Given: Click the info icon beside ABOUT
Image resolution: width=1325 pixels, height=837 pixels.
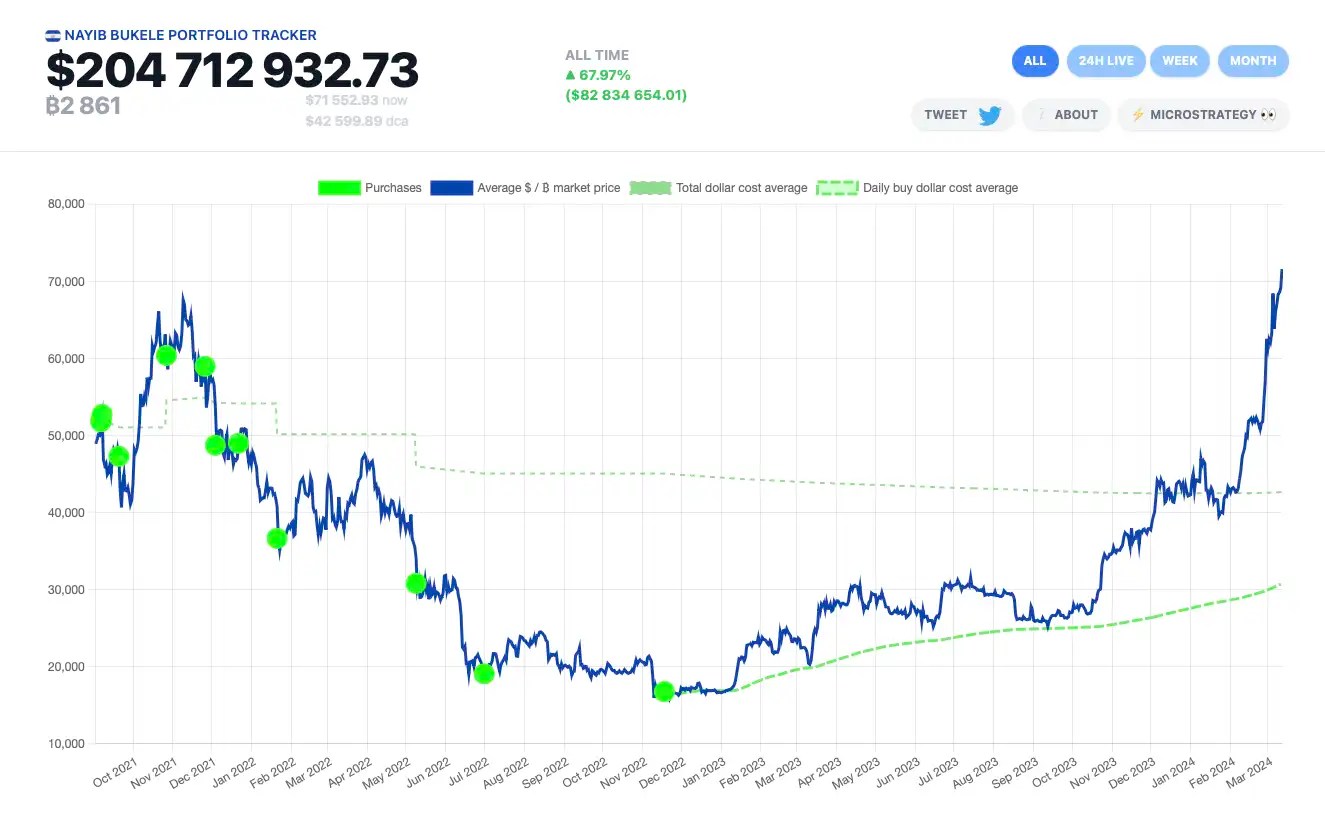Looking at the screenshot, I should point(1040,115).
